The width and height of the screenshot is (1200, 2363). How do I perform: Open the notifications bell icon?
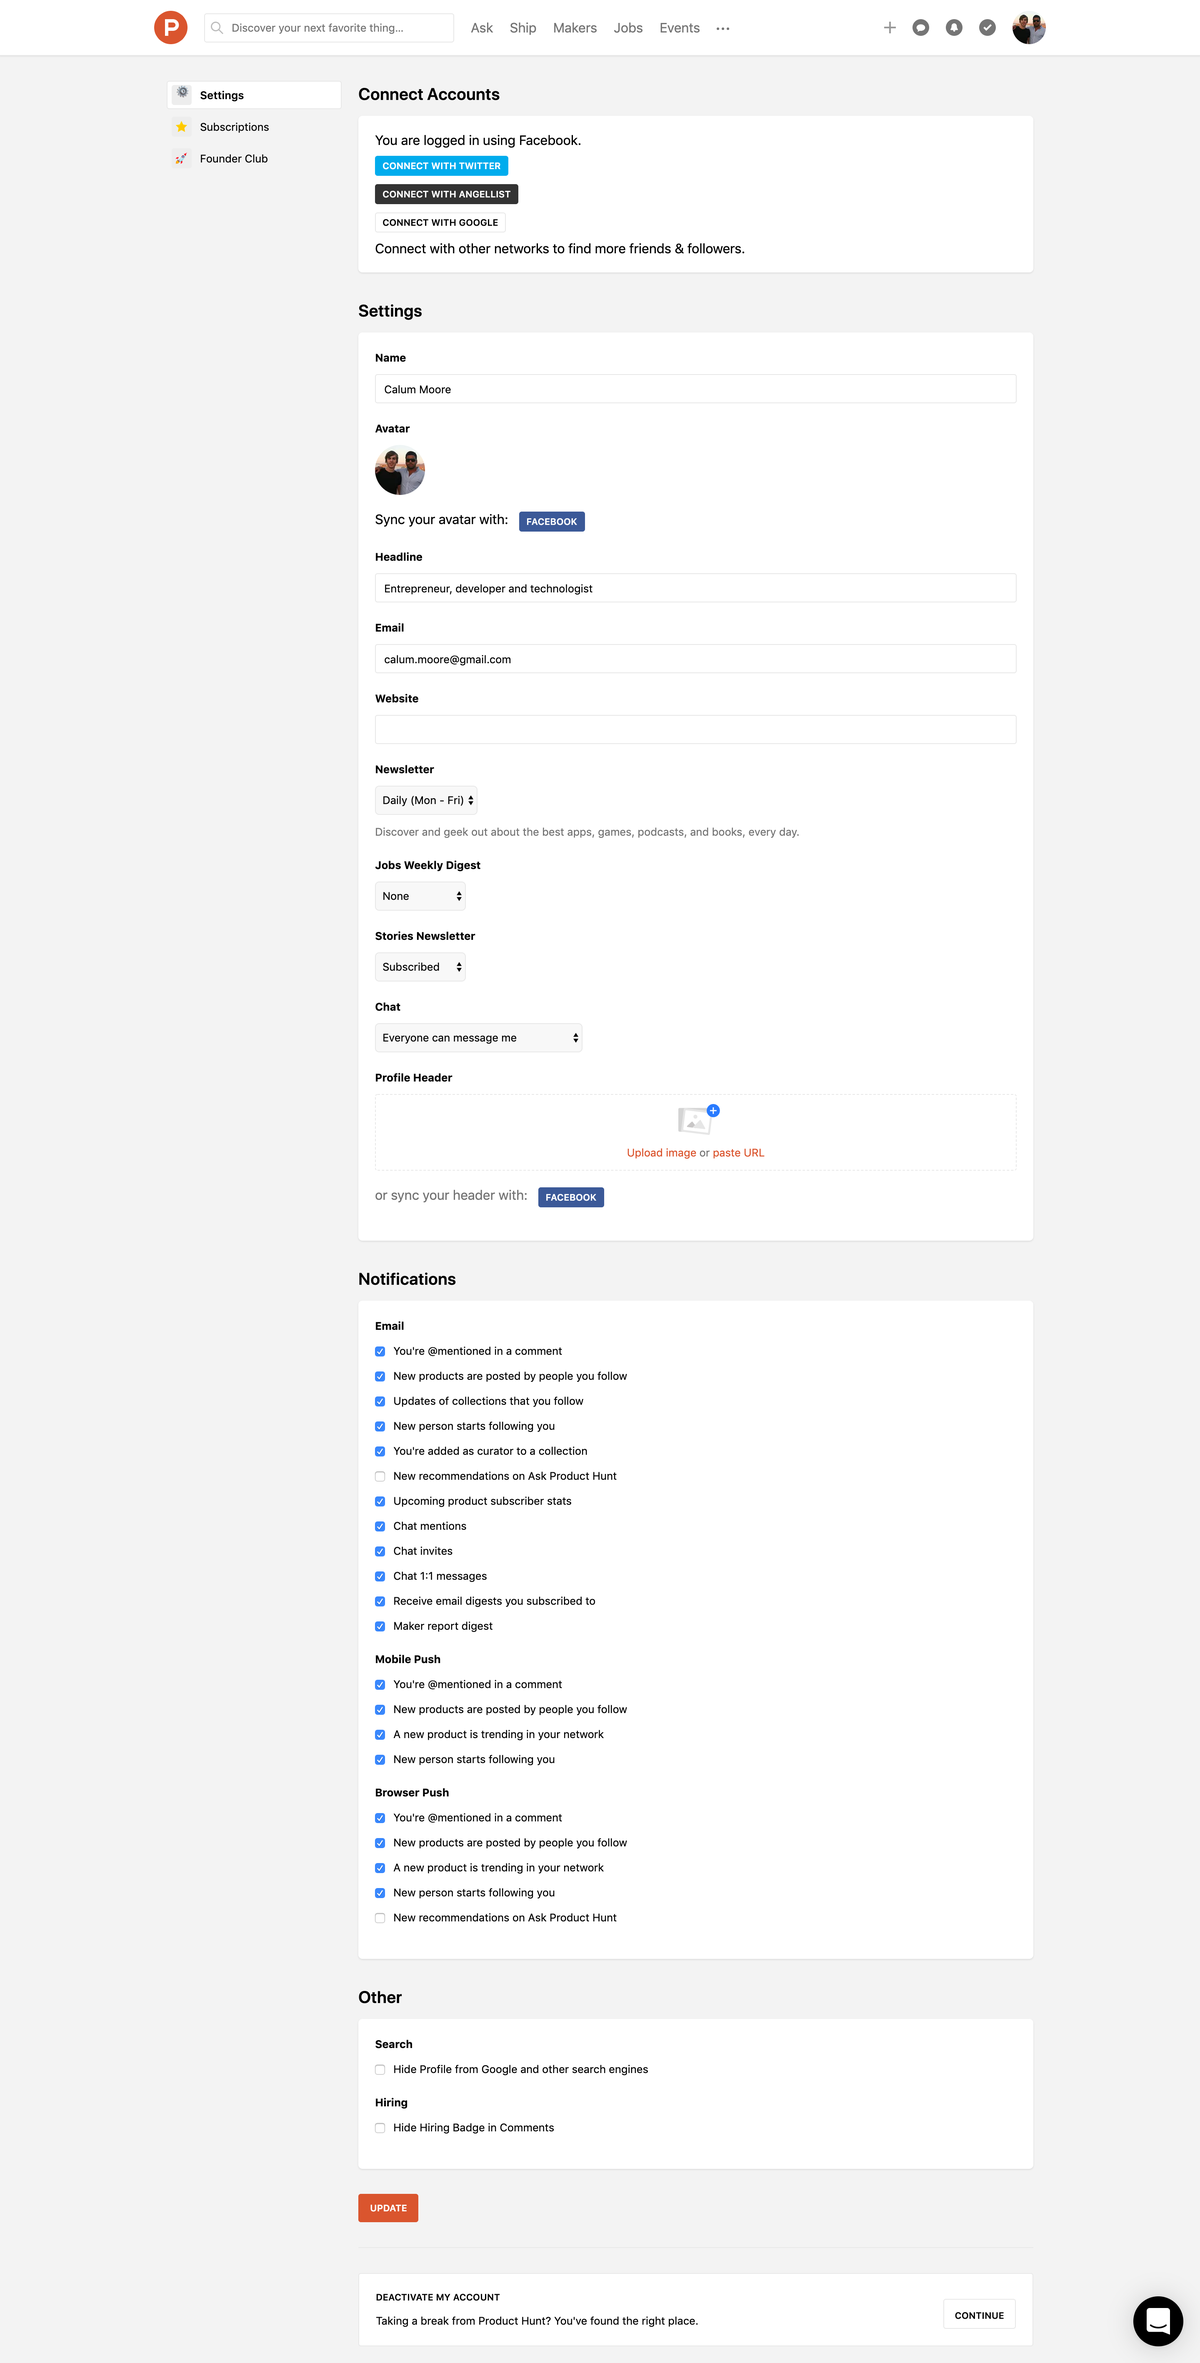click(x=954, y=28)
